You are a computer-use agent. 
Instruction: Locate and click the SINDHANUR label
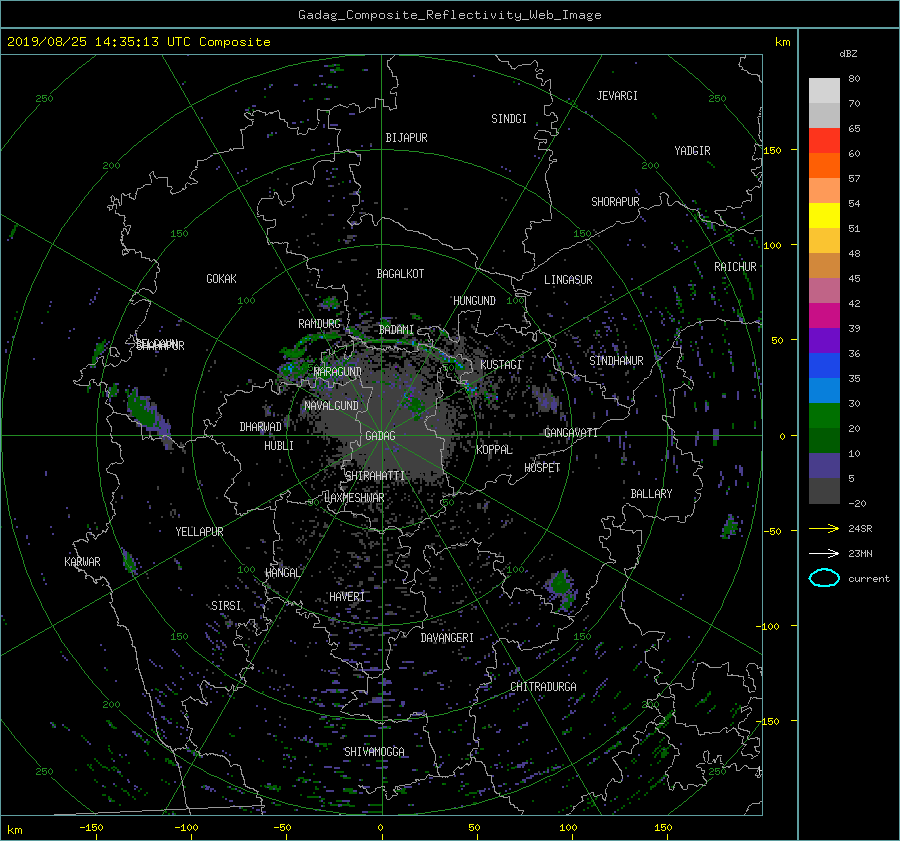click(x=616, y=361)
